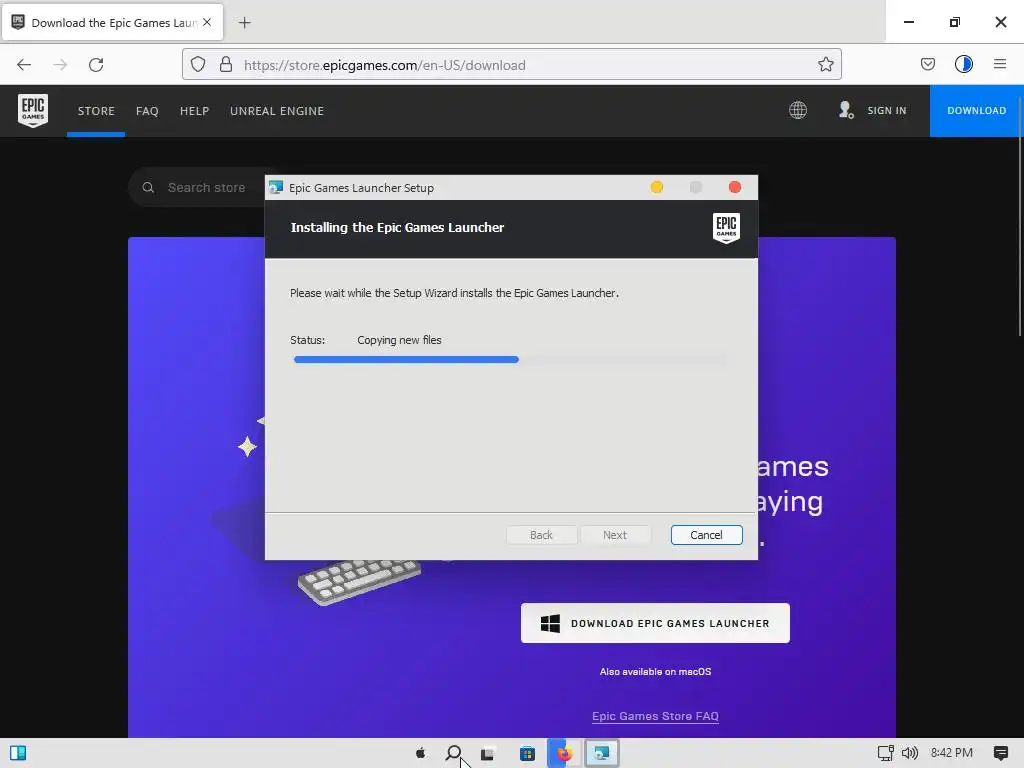Open the notifications icon in tray
The width and height of the screenshot is (1024, 768).
click(1000, 753)
